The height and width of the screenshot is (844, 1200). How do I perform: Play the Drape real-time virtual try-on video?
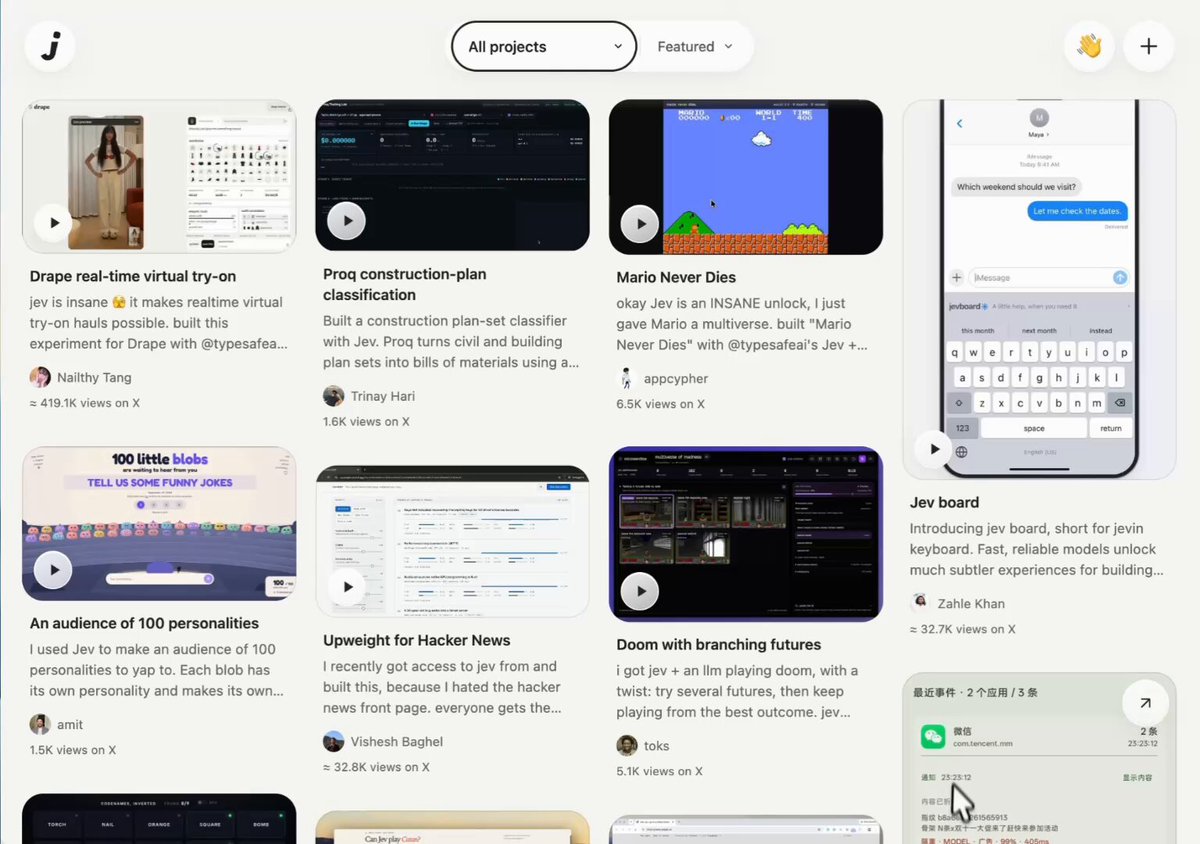[x=54, y=223]
